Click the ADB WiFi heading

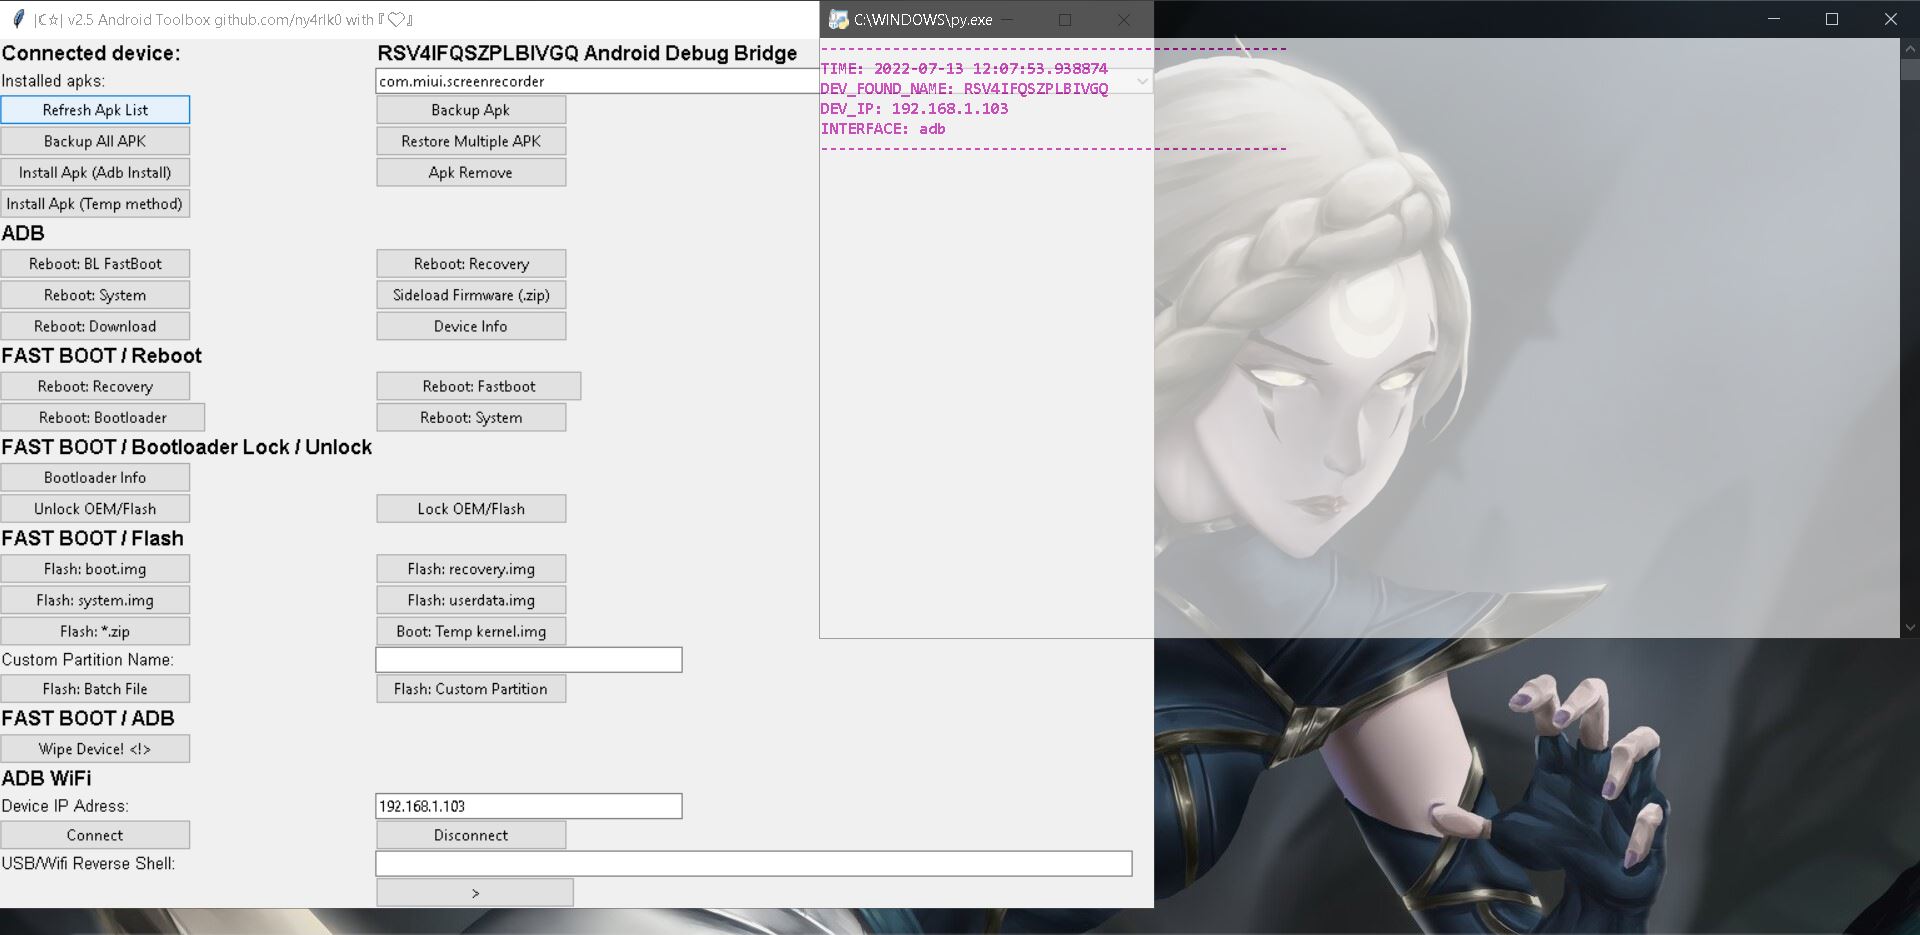tap(46, 778)
